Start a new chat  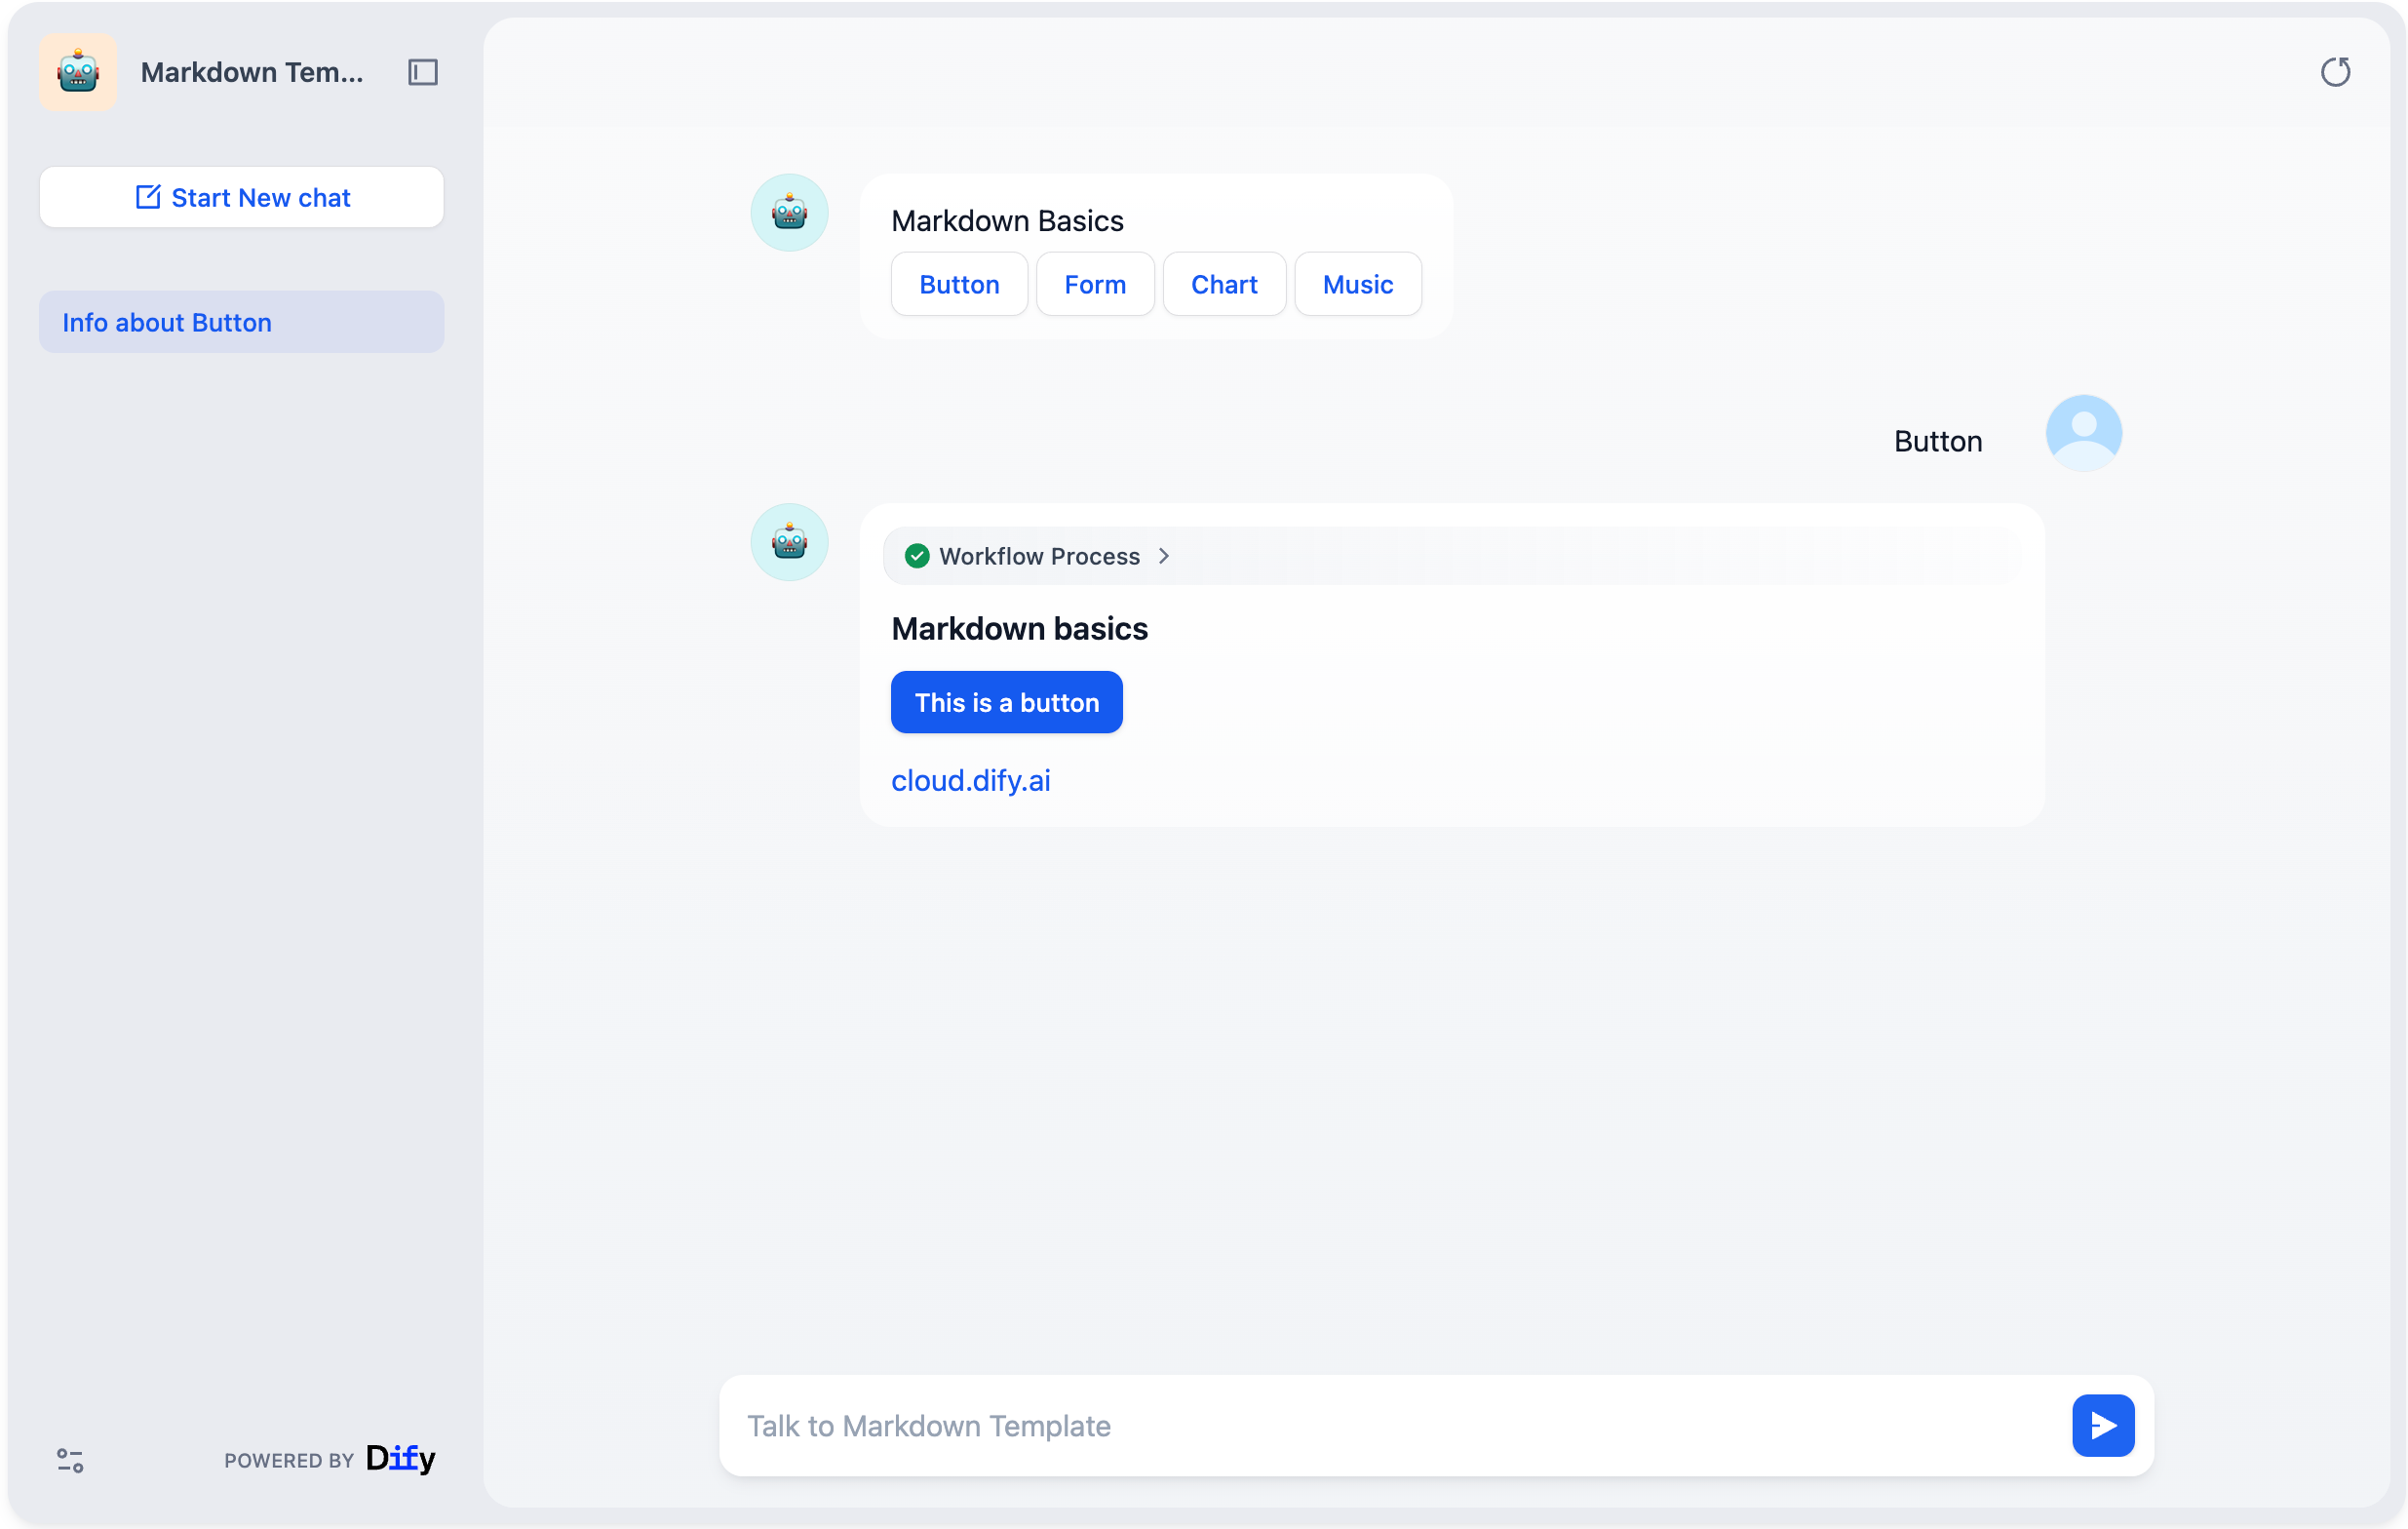pos(241,197)
